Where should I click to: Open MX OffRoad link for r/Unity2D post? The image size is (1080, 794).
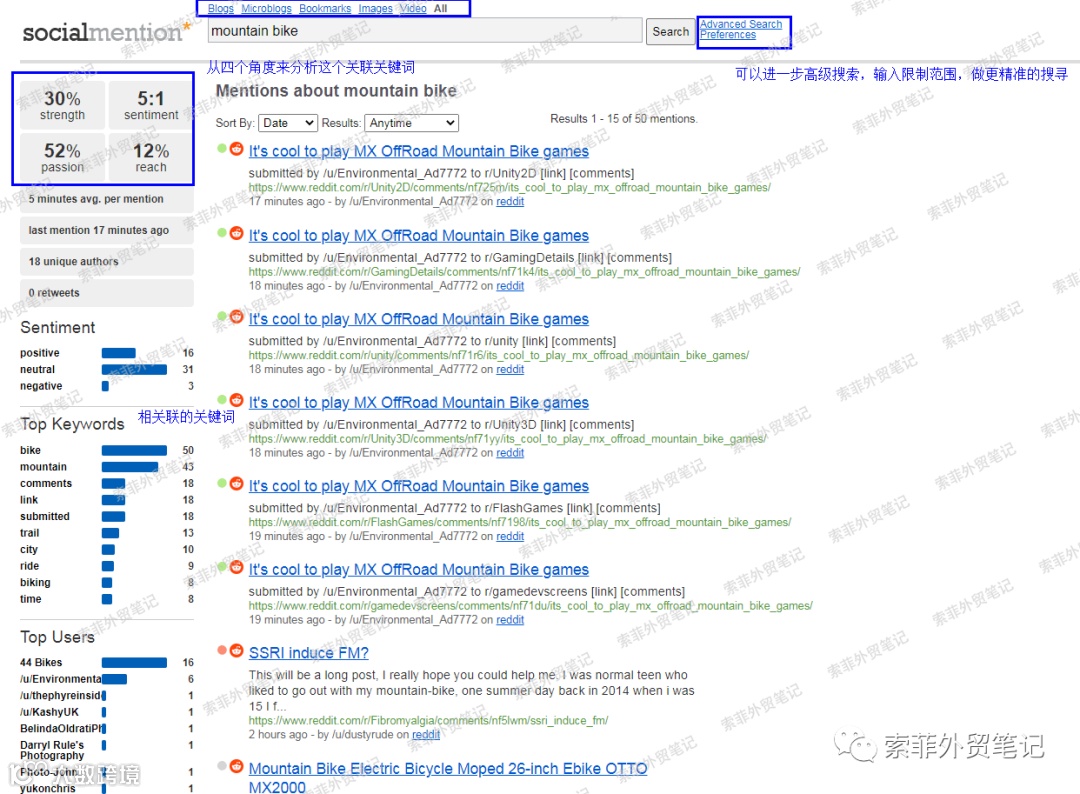coord(419,151)
